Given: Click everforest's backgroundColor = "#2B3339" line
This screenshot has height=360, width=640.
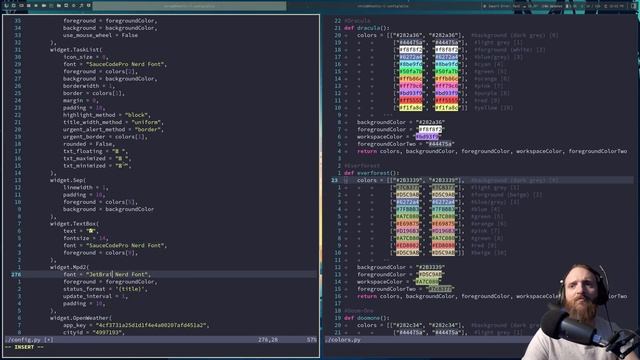Looking at the screenshot, I should click(401, 267).
